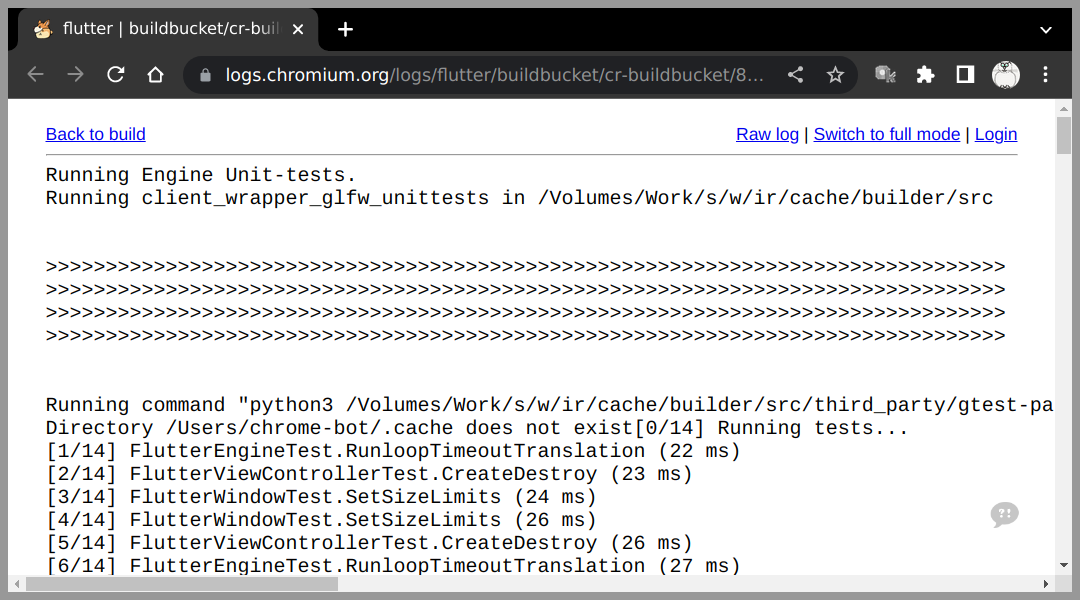This screenshot has height=600, width=1080.
Task: Share the current page
Action: (795, 74)
